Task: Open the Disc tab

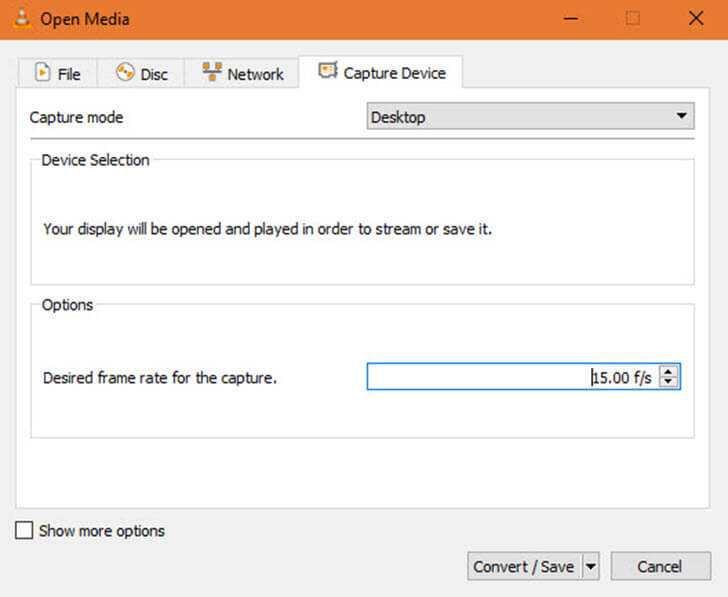Action: 141,73
